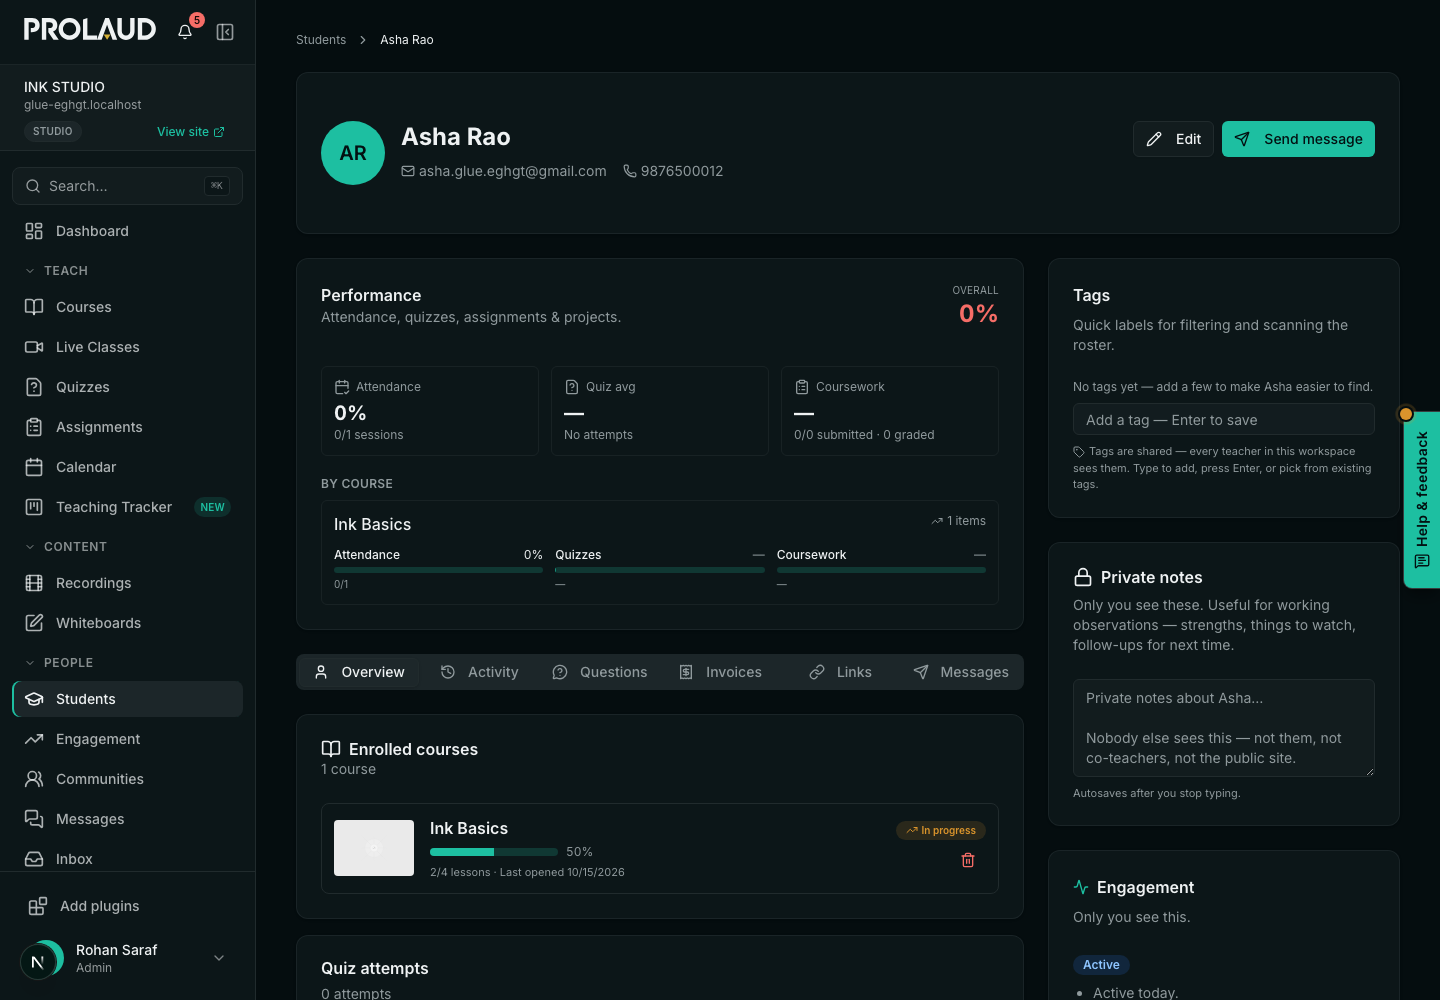Open Messages in the sidebar
This screenshot has height=1000, width=1440.
[x=127, y=819]
